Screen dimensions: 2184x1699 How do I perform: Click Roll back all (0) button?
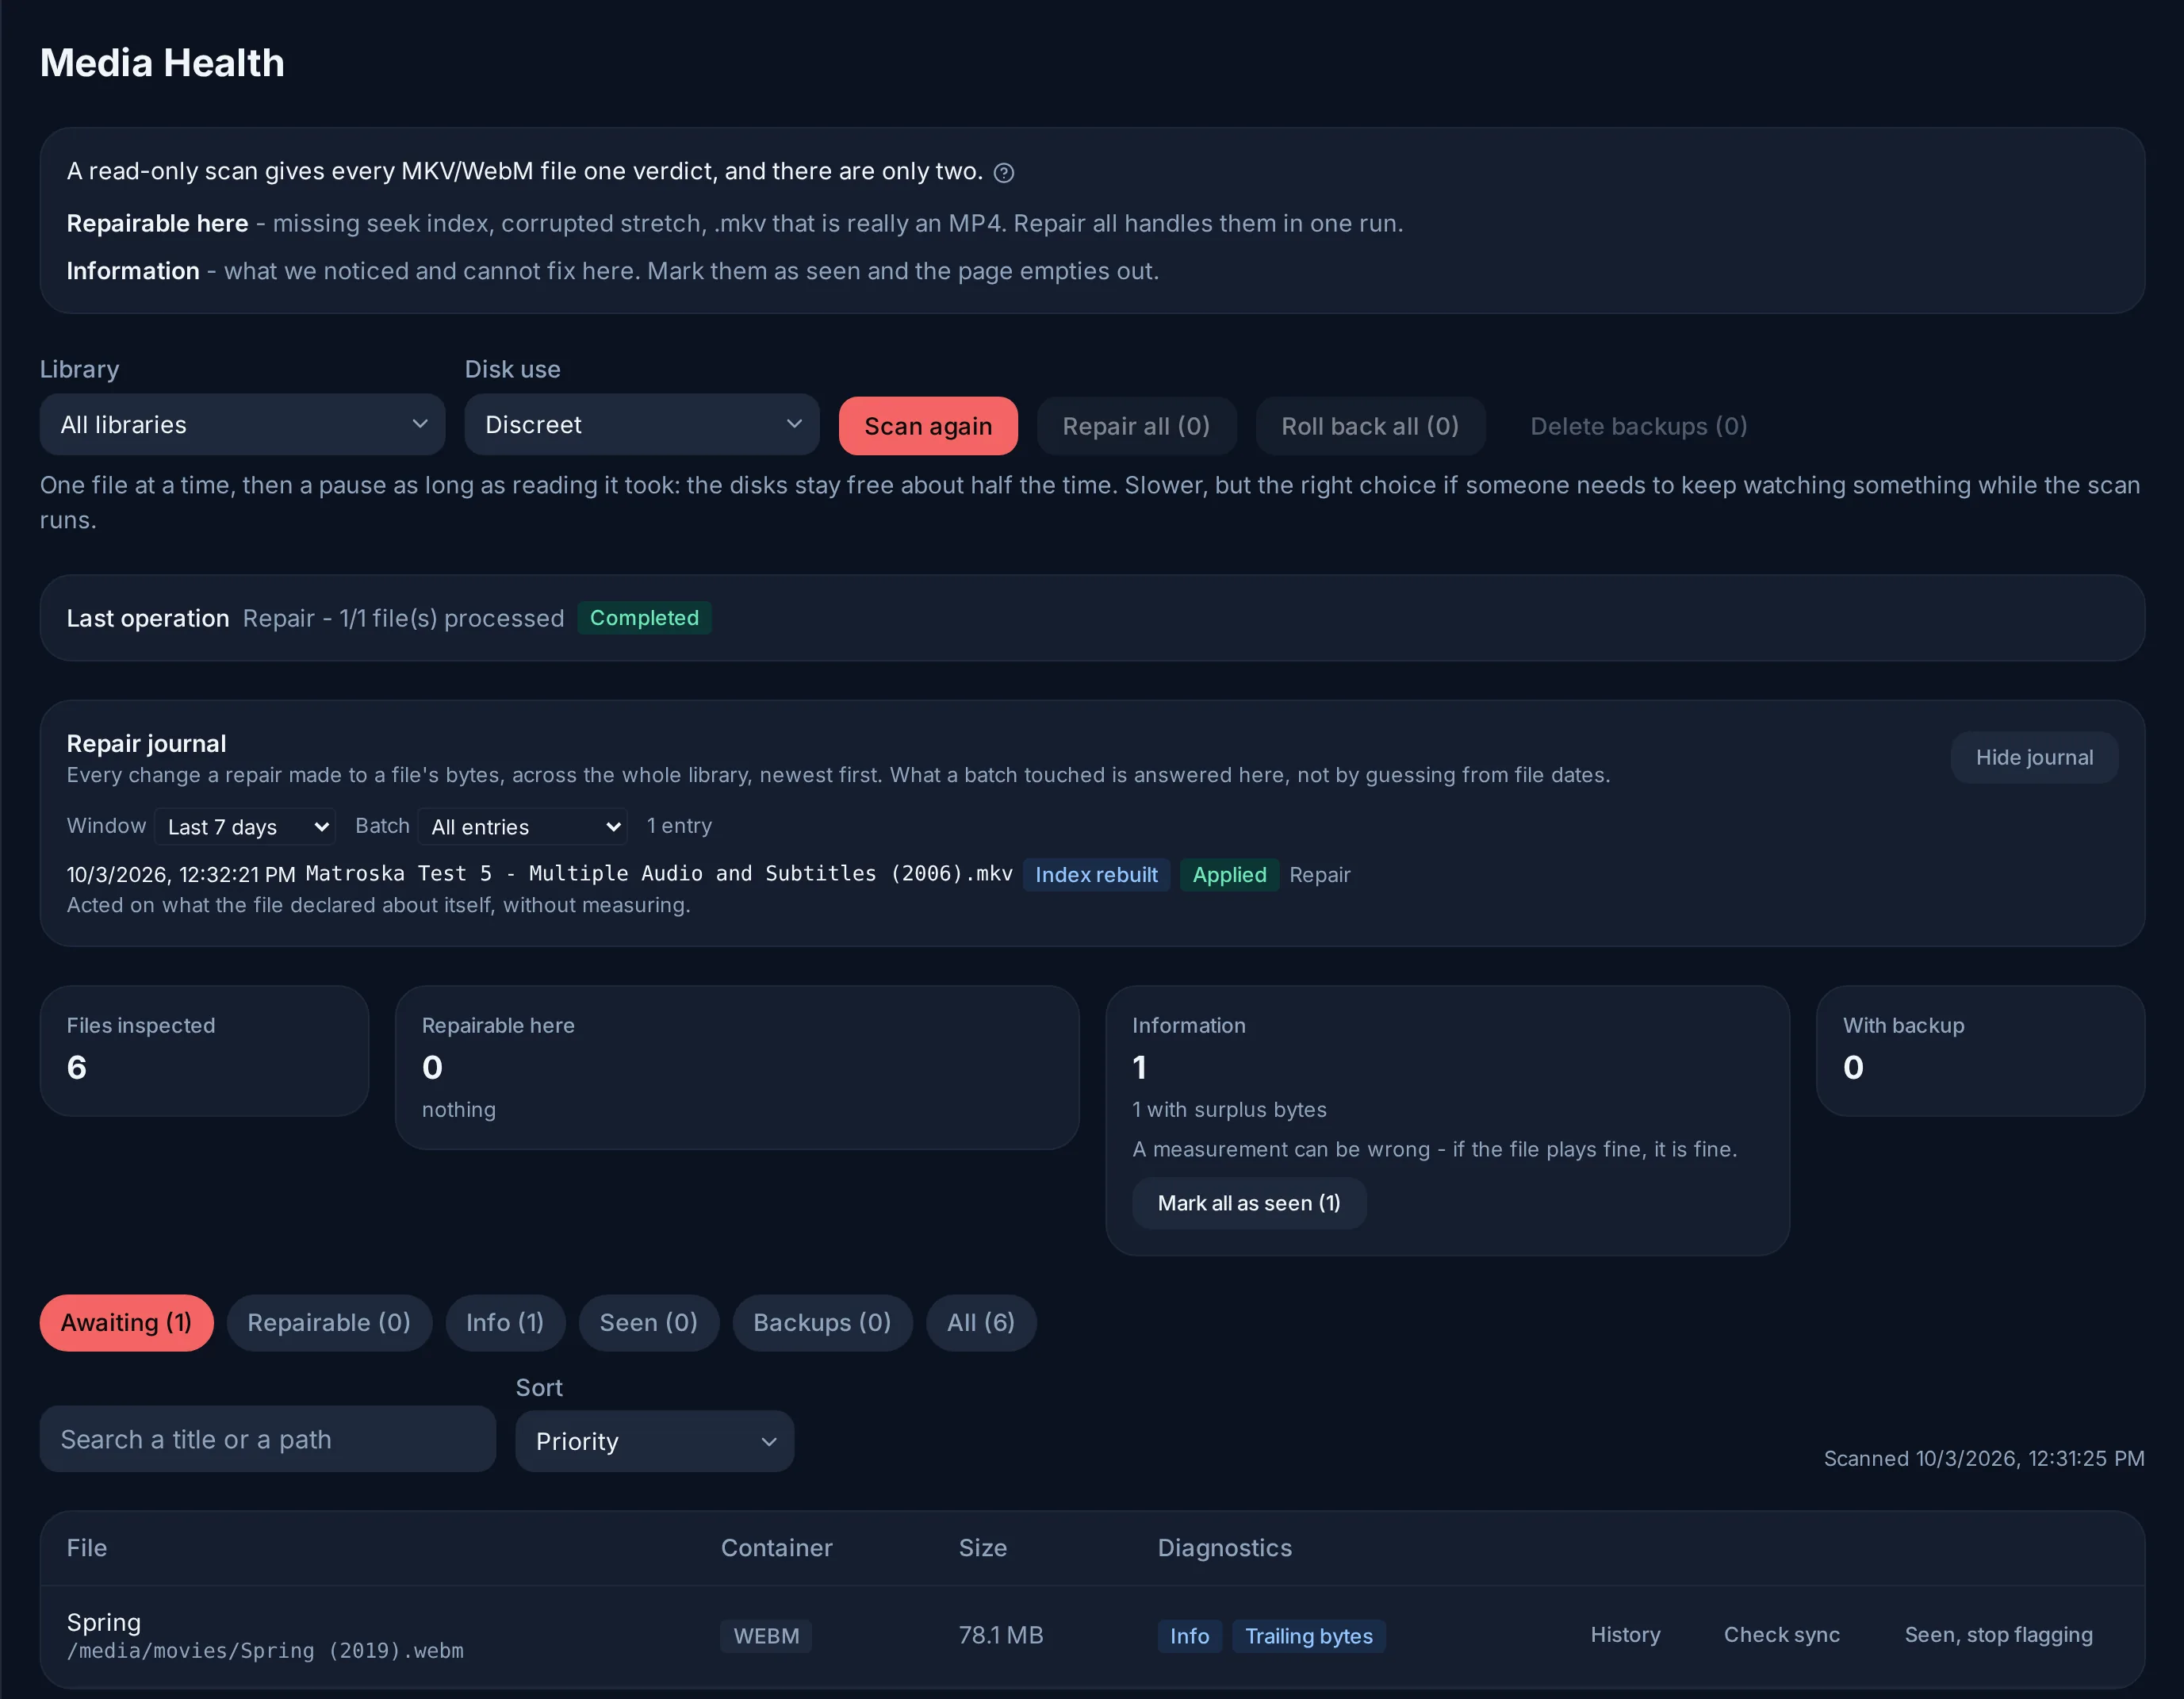coord(1370,426)
